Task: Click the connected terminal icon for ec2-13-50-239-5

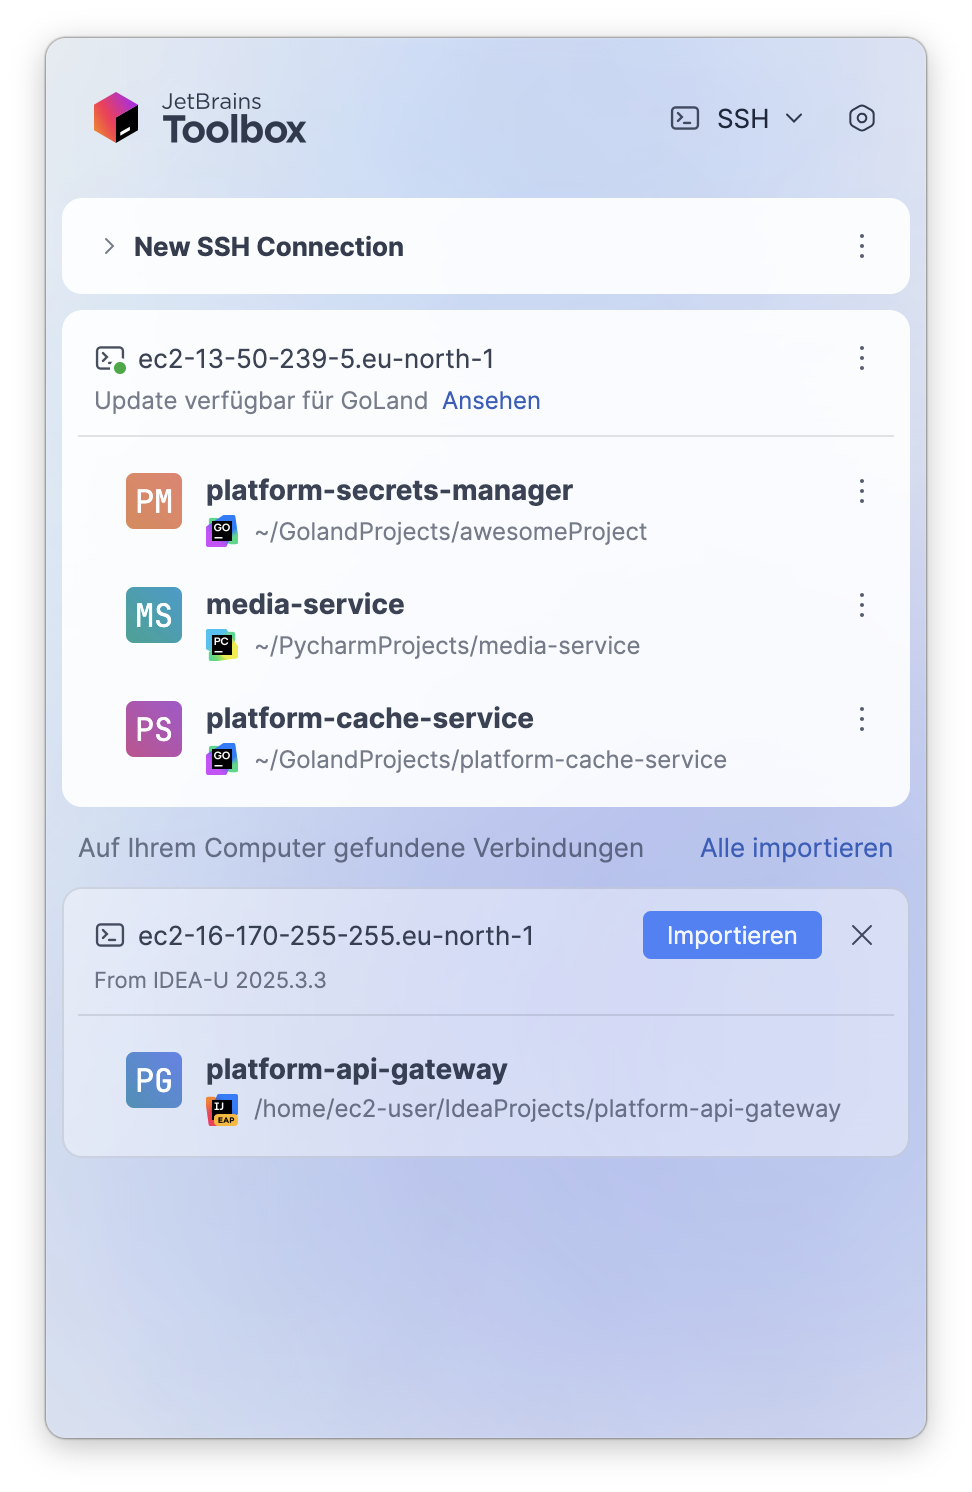Action: coord(110,359)
